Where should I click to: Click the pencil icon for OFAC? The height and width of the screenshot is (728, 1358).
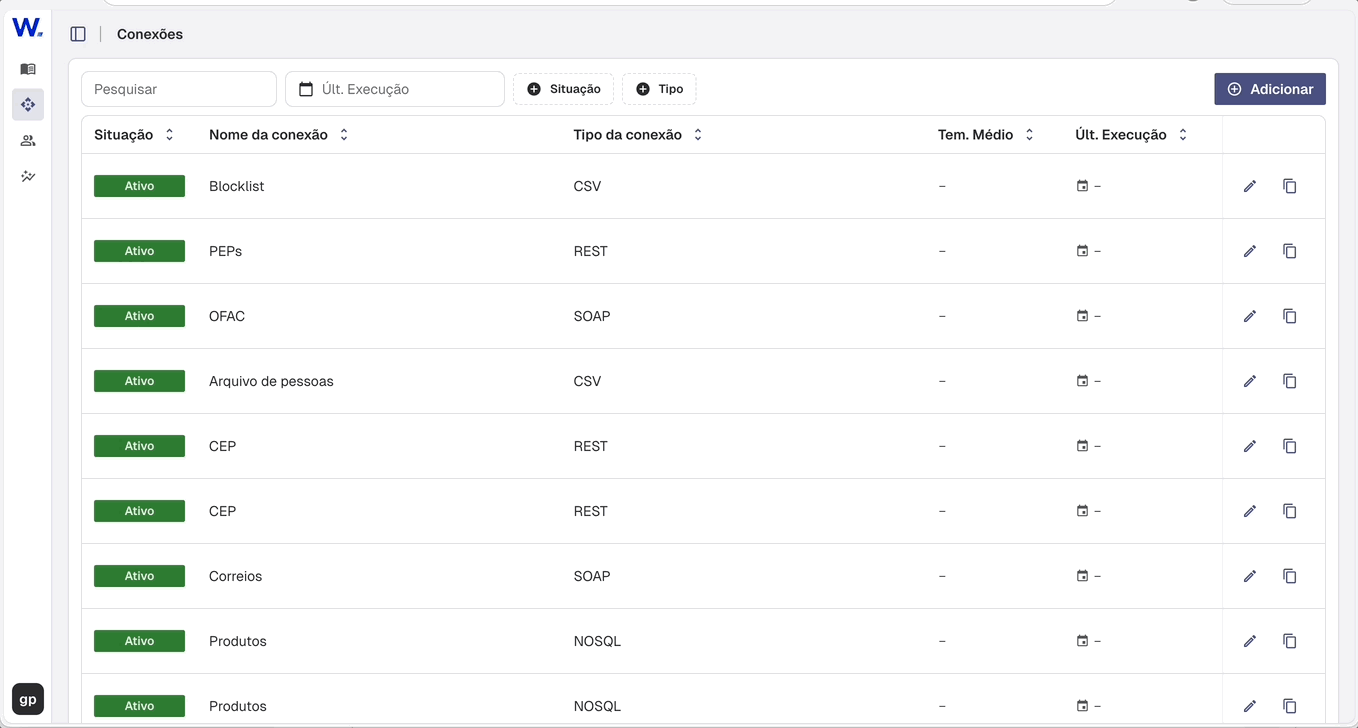coord(1249,316)
